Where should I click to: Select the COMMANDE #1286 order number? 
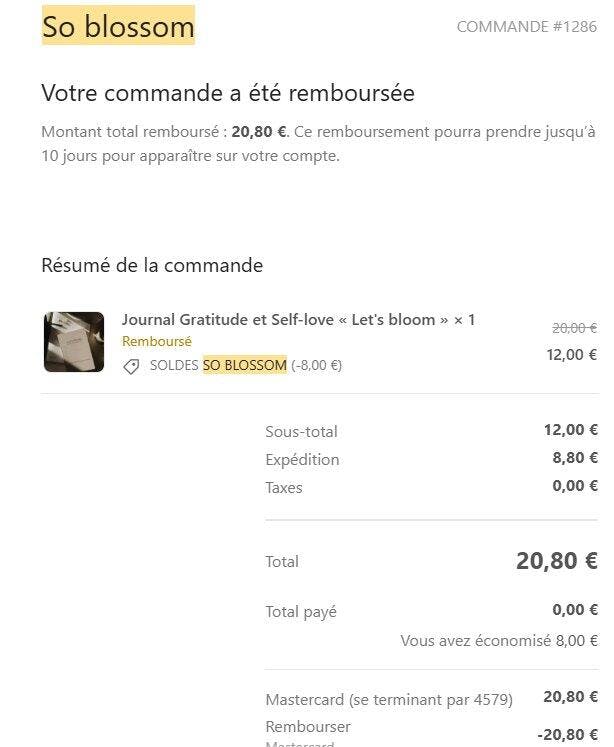pyautogui.click(x=526, y=27)
